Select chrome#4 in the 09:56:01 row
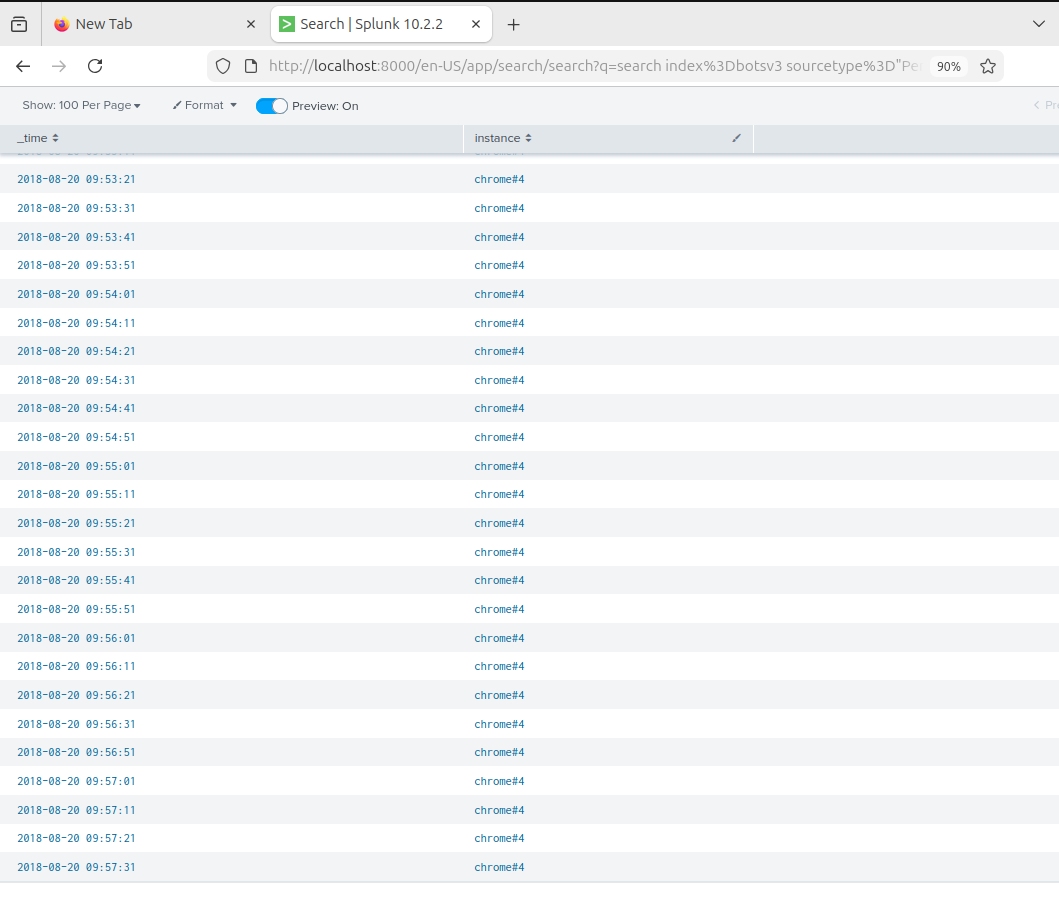Screen dimensions: 1059x898 tap(499, 638)
